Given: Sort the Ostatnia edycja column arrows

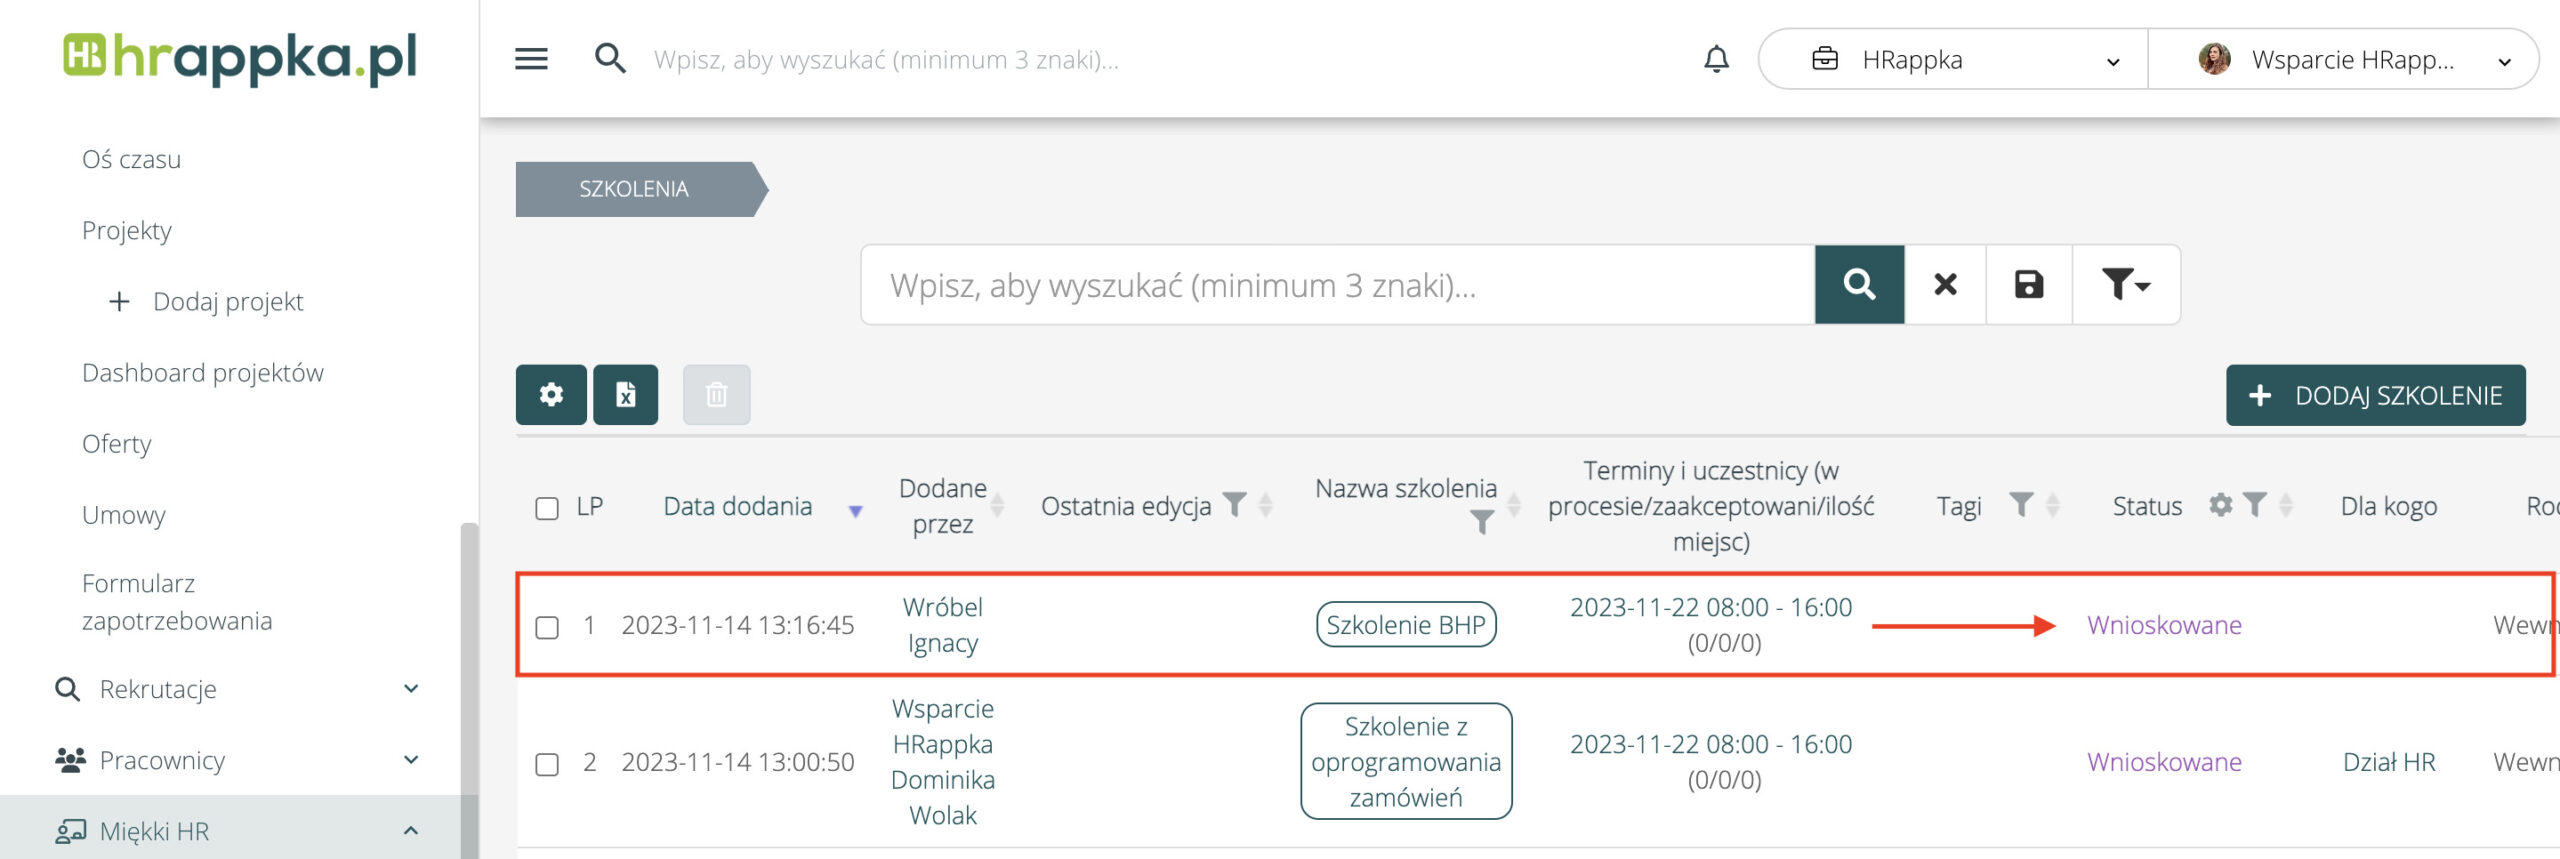Looking at the screenshot, I should pos(1265,506).
